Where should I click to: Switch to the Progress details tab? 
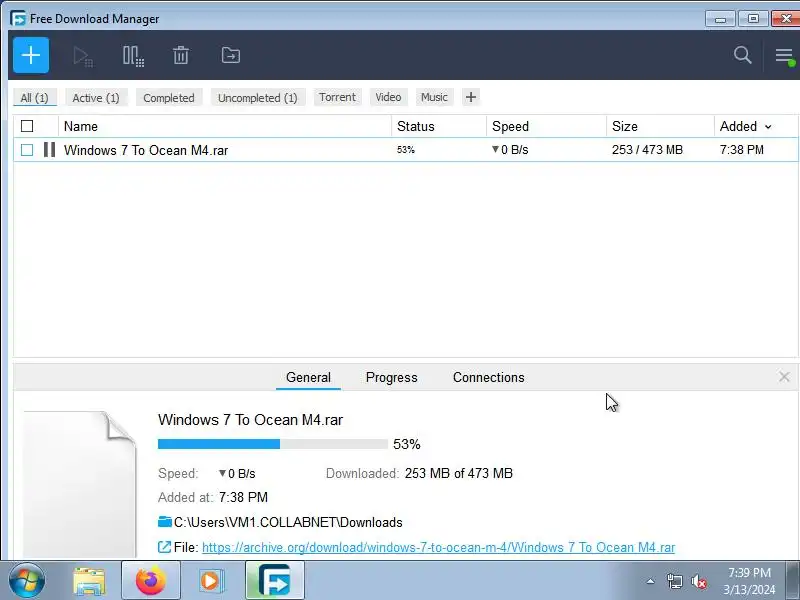[x=391, y=378]
